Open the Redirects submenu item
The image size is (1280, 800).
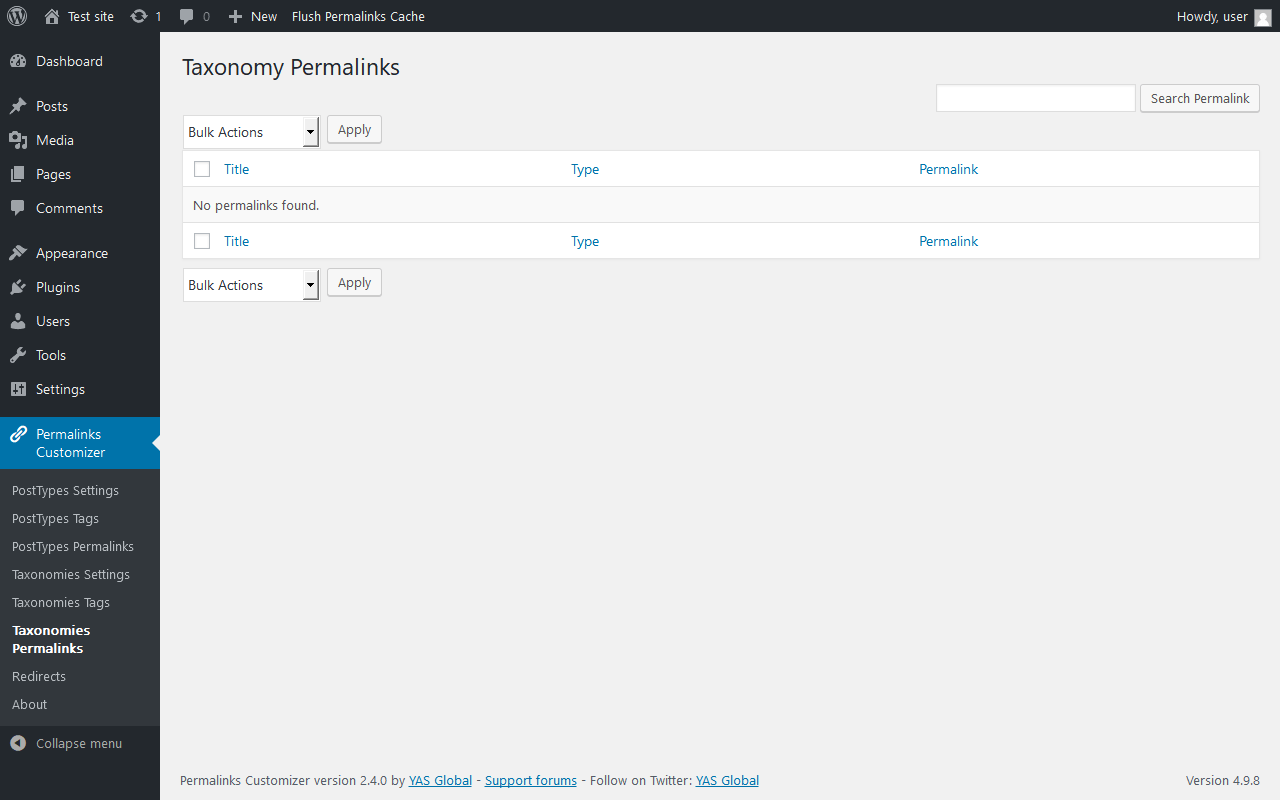click(x=39, y=676)
